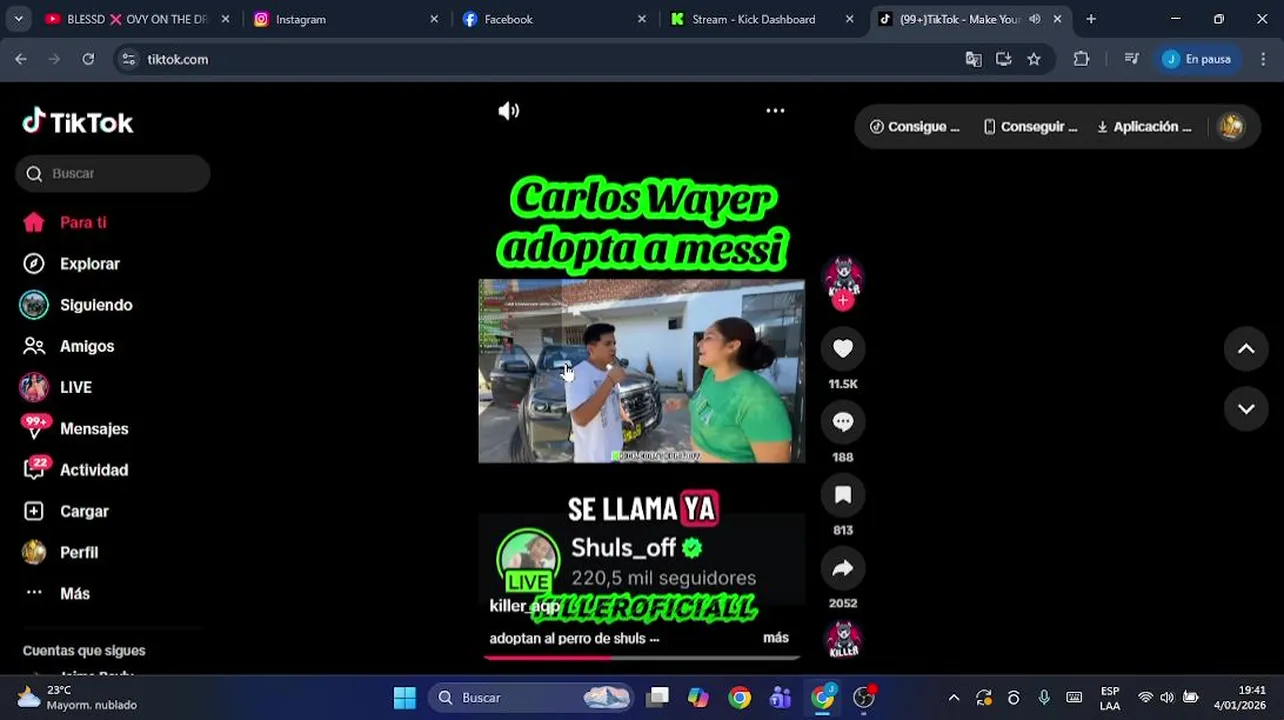Viewport: 1284px width, 720px height.
Task: Click the Windows taskbar Buscar box
Action: [x=531, y=698]
